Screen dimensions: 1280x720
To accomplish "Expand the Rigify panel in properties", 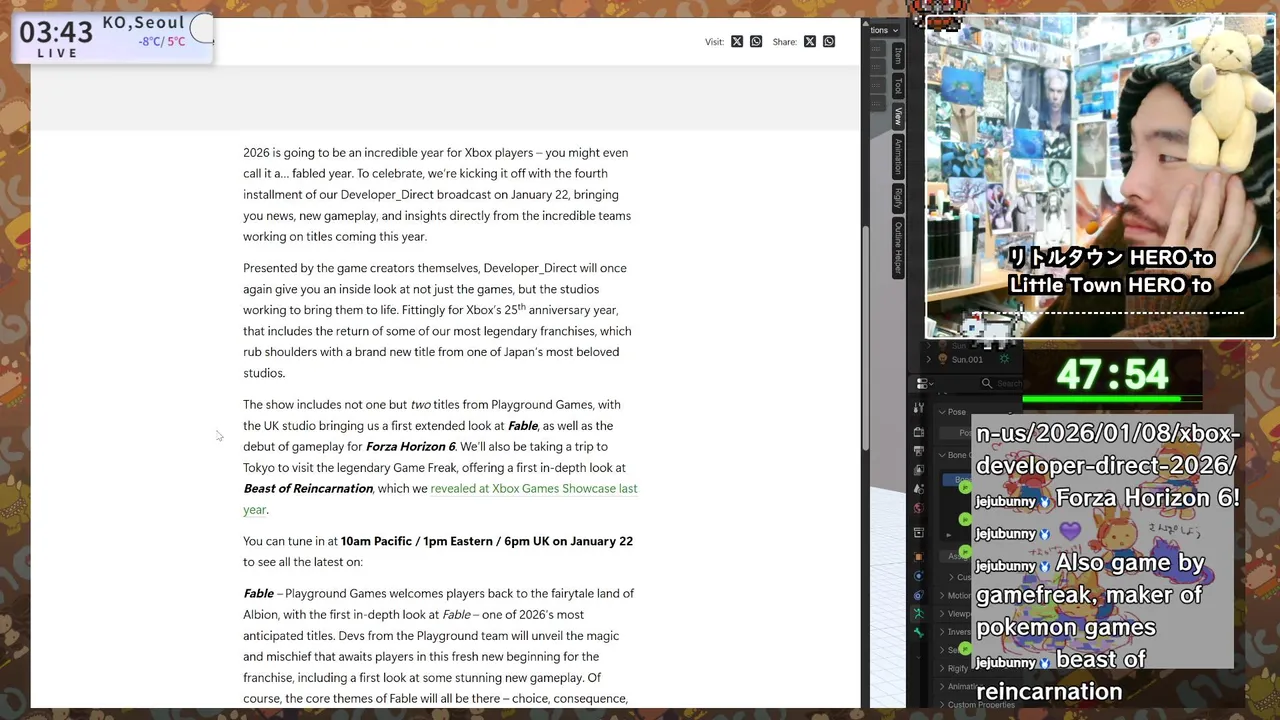I will tap(941, 667).
